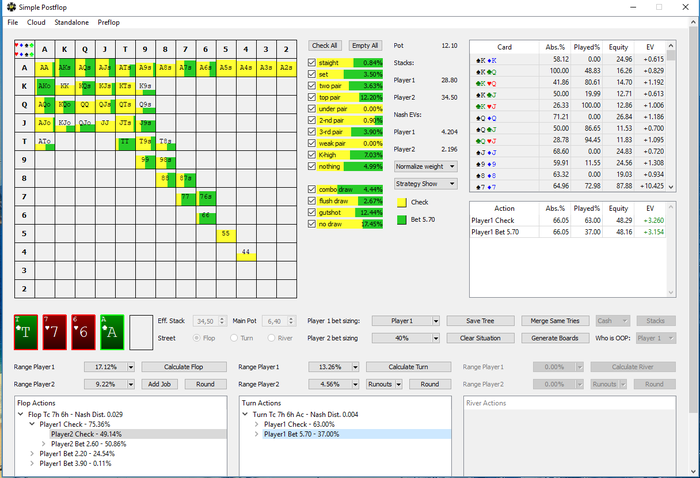Click the Calculate Turn button
The height and width of the screenshot is (478, 700).
(x=408, y=367)
